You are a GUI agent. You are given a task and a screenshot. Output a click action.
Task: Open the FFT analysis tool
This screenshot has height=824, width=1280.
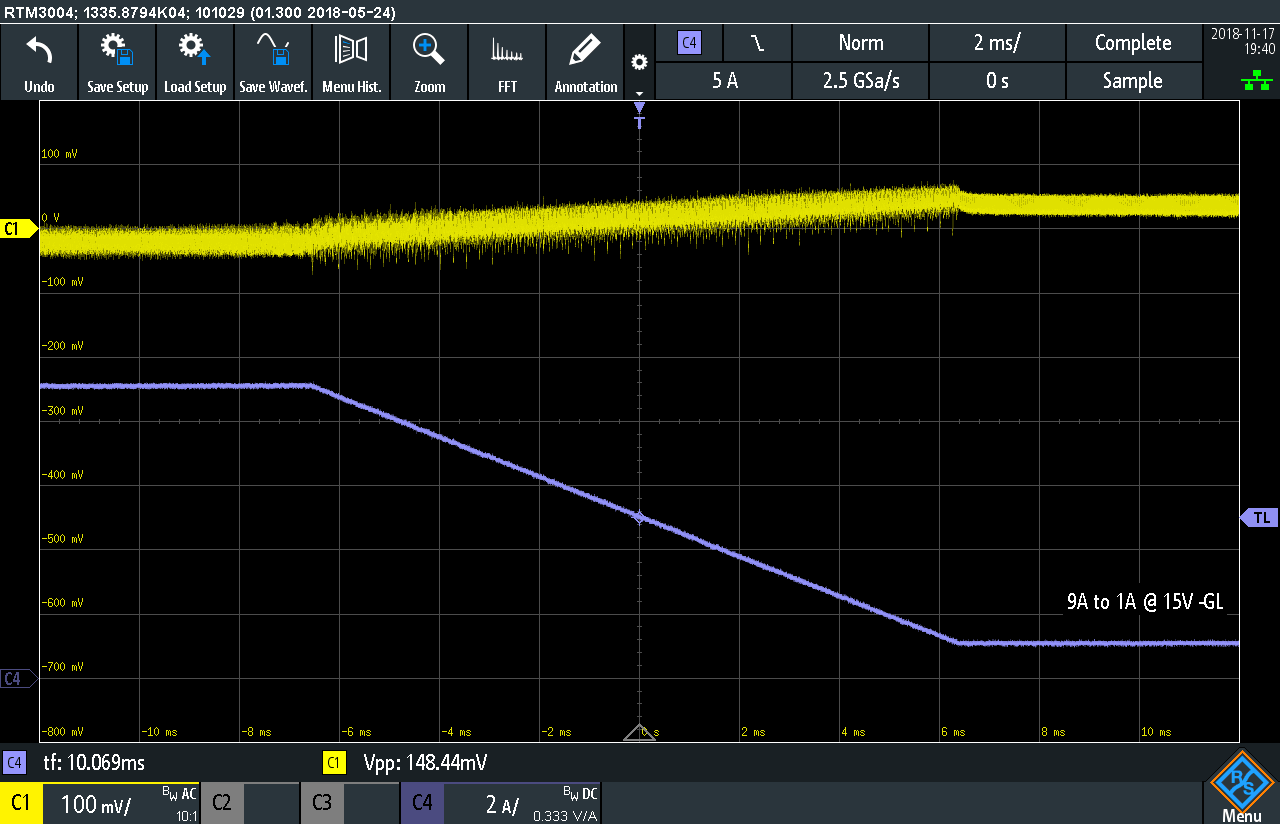coord(507,62)
